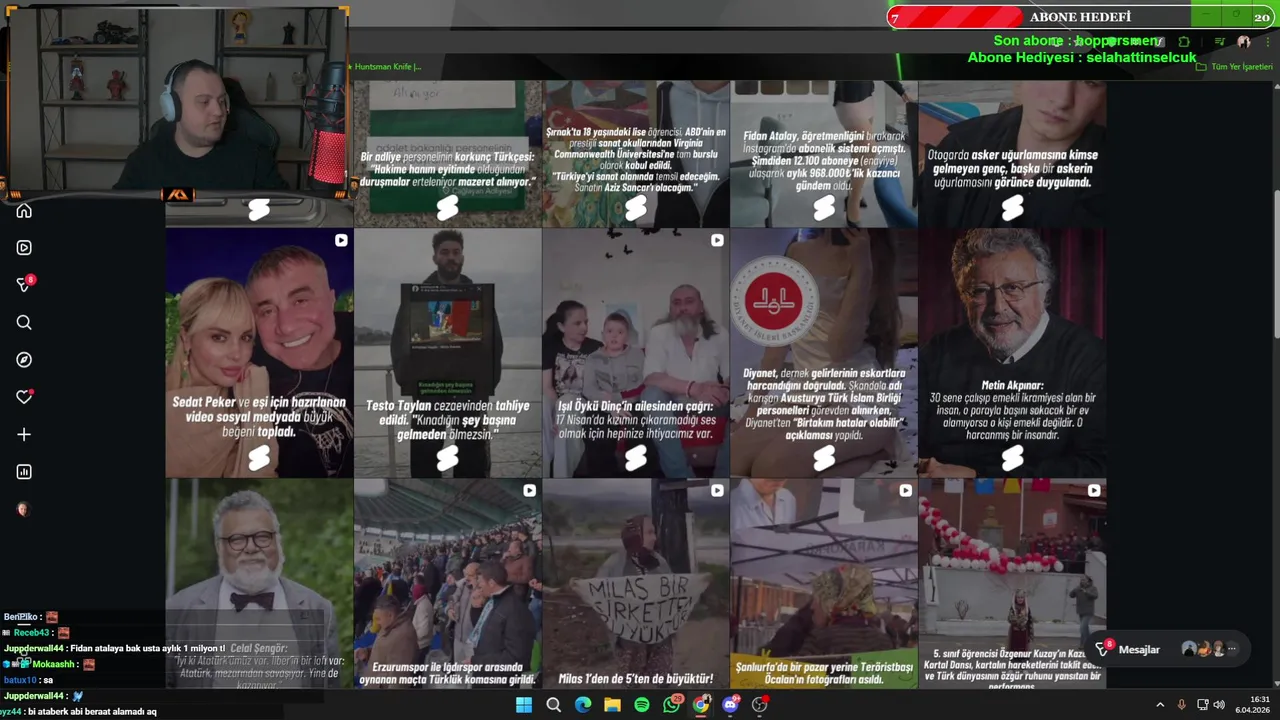Viewport: 1280px width, 720px height.
Task: Open adliye personelinin korkunç Türkçesi post
Action: pos(447,154)
